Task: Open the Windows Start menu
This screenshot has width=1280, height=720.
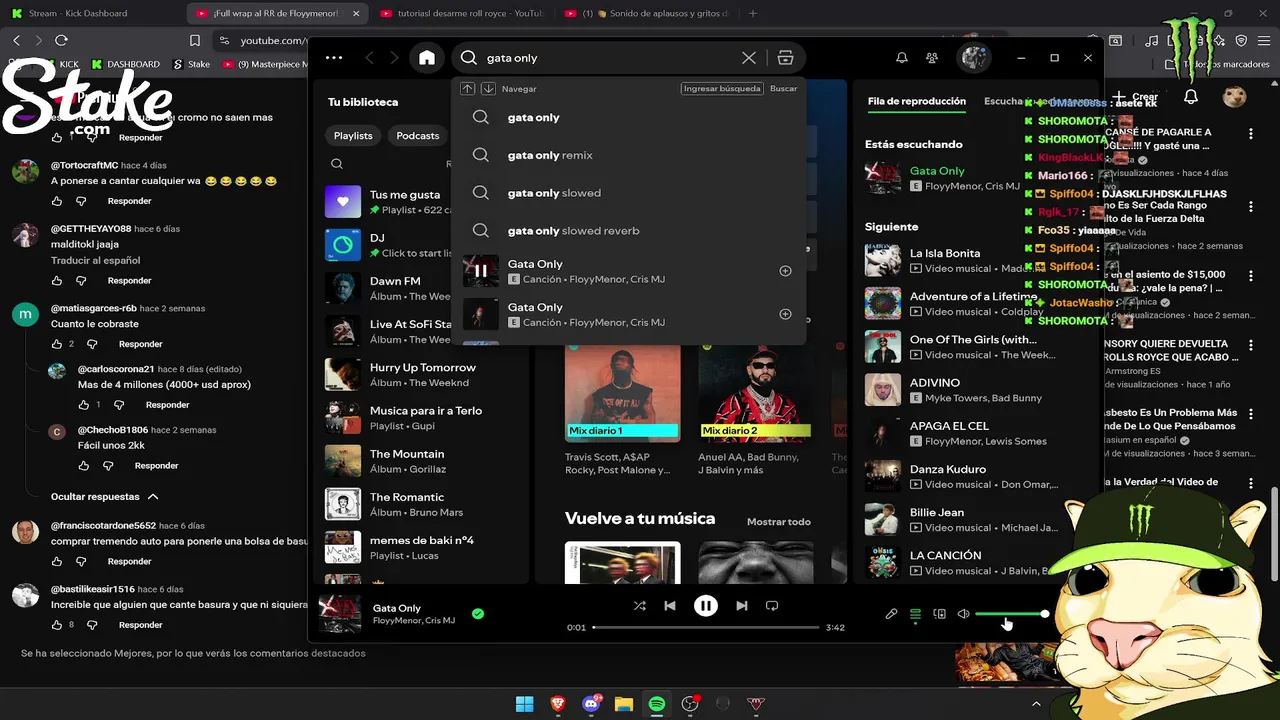Action: [x=524, y=704]
